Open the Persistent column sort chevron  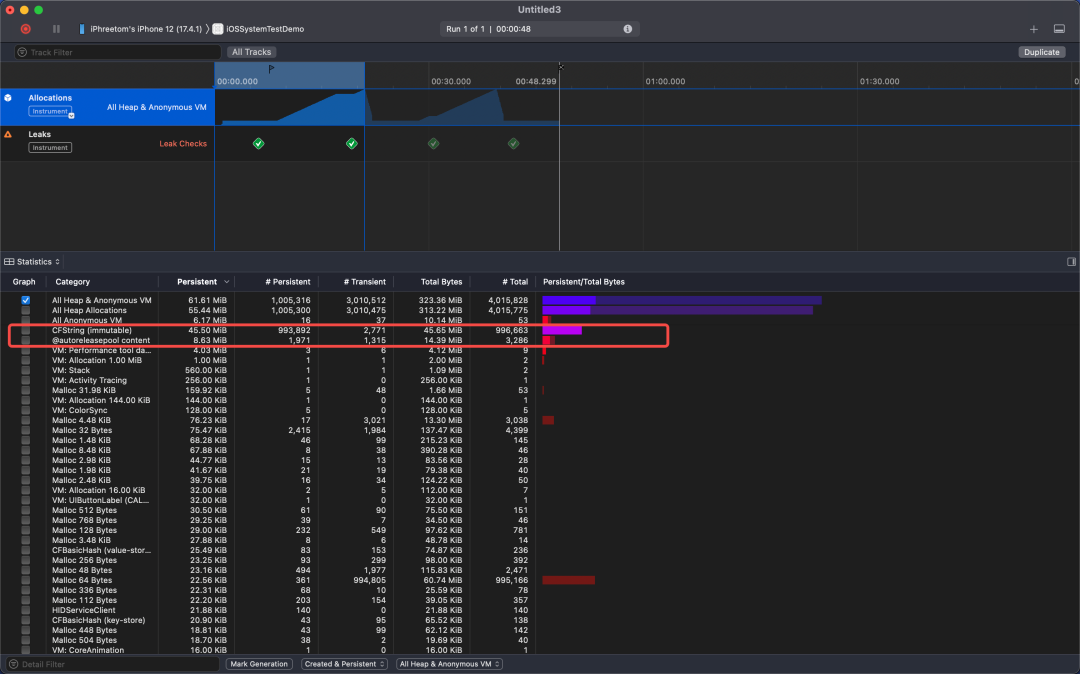(227, 282)
